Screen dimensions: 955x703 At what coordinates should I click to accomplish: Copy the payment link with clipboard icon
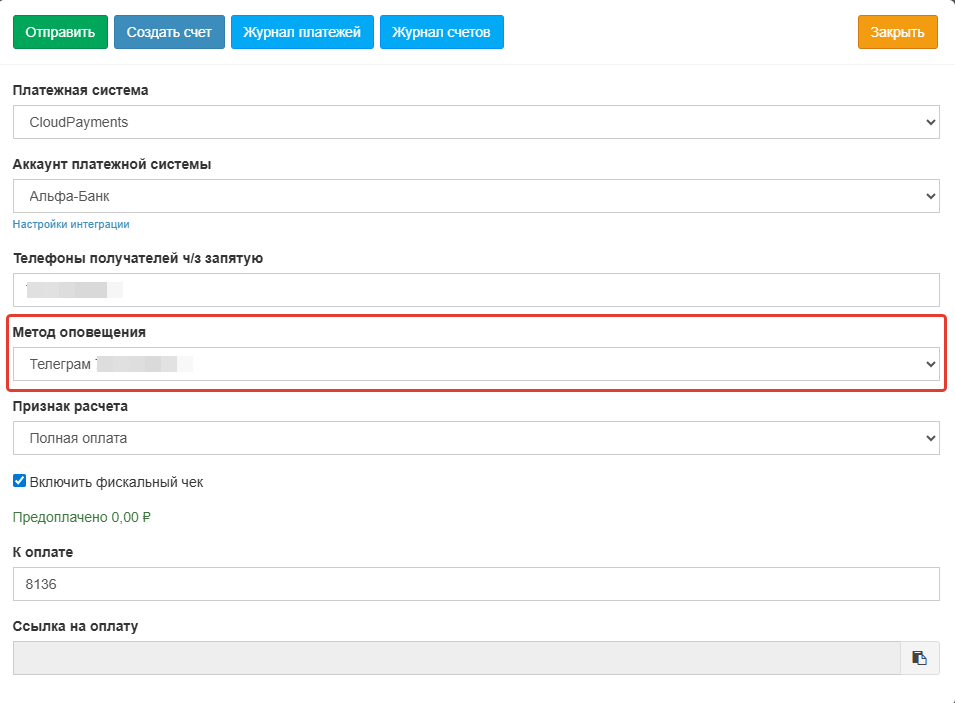coord(919,658)
